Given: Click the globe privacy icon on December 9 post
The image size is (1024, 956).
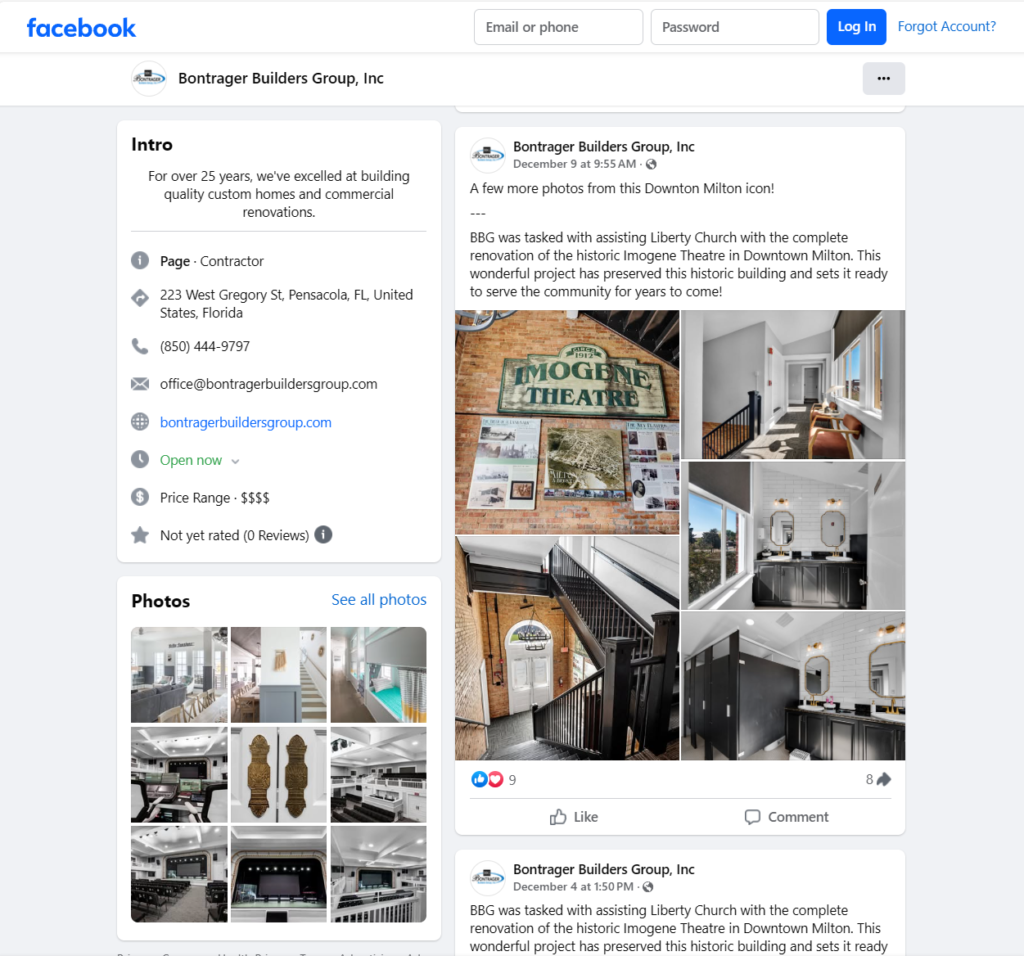Looking at the screenshot, I should click(x=651, y=164).
